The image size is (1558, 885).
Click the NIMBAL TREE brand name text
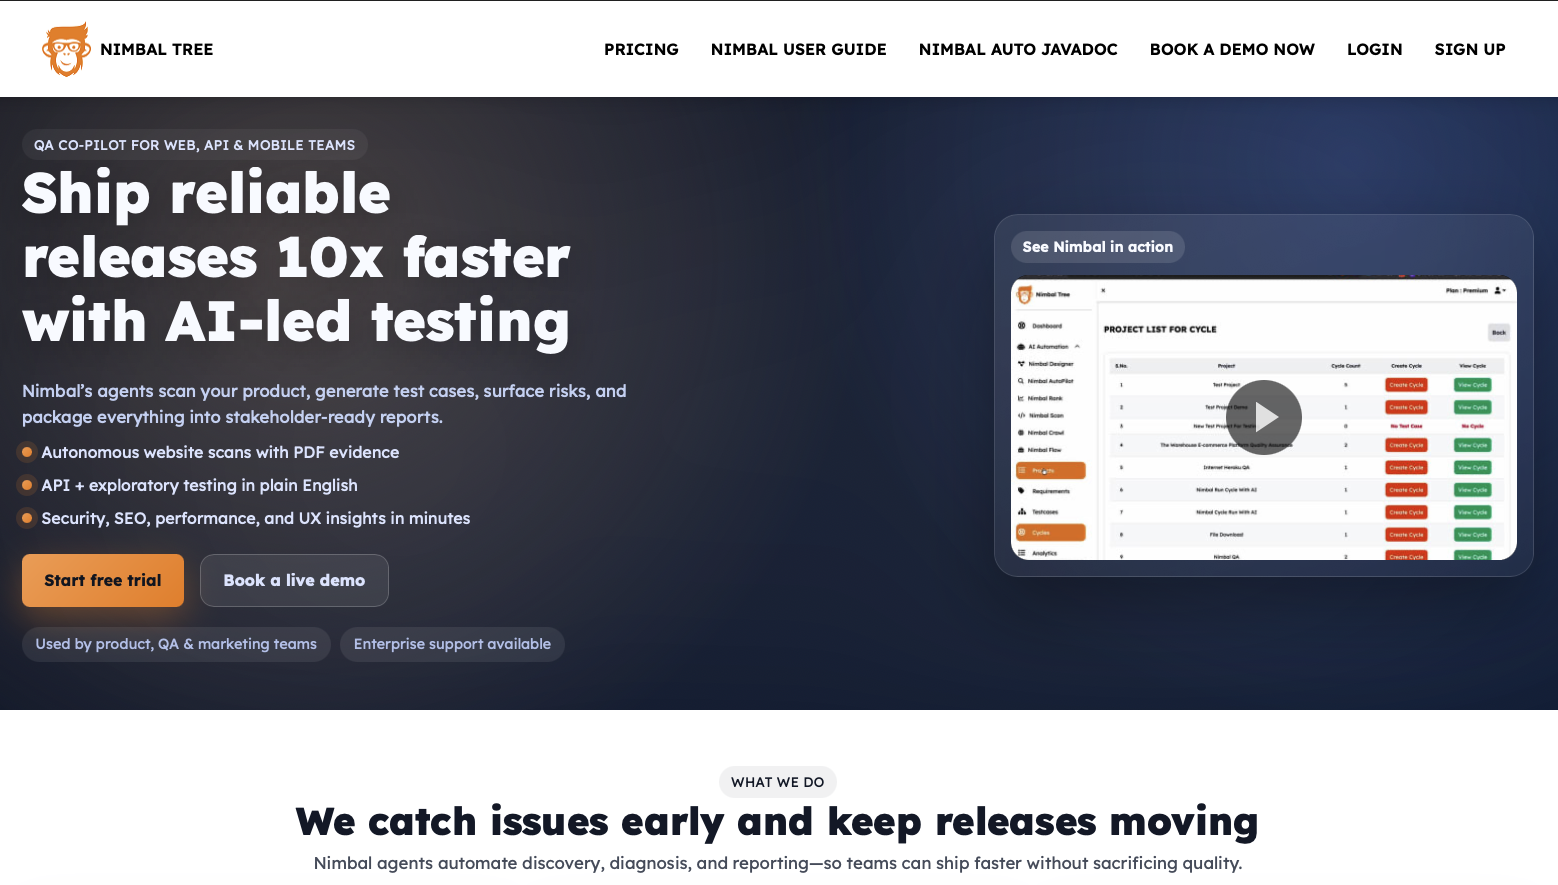click(157, 49)
